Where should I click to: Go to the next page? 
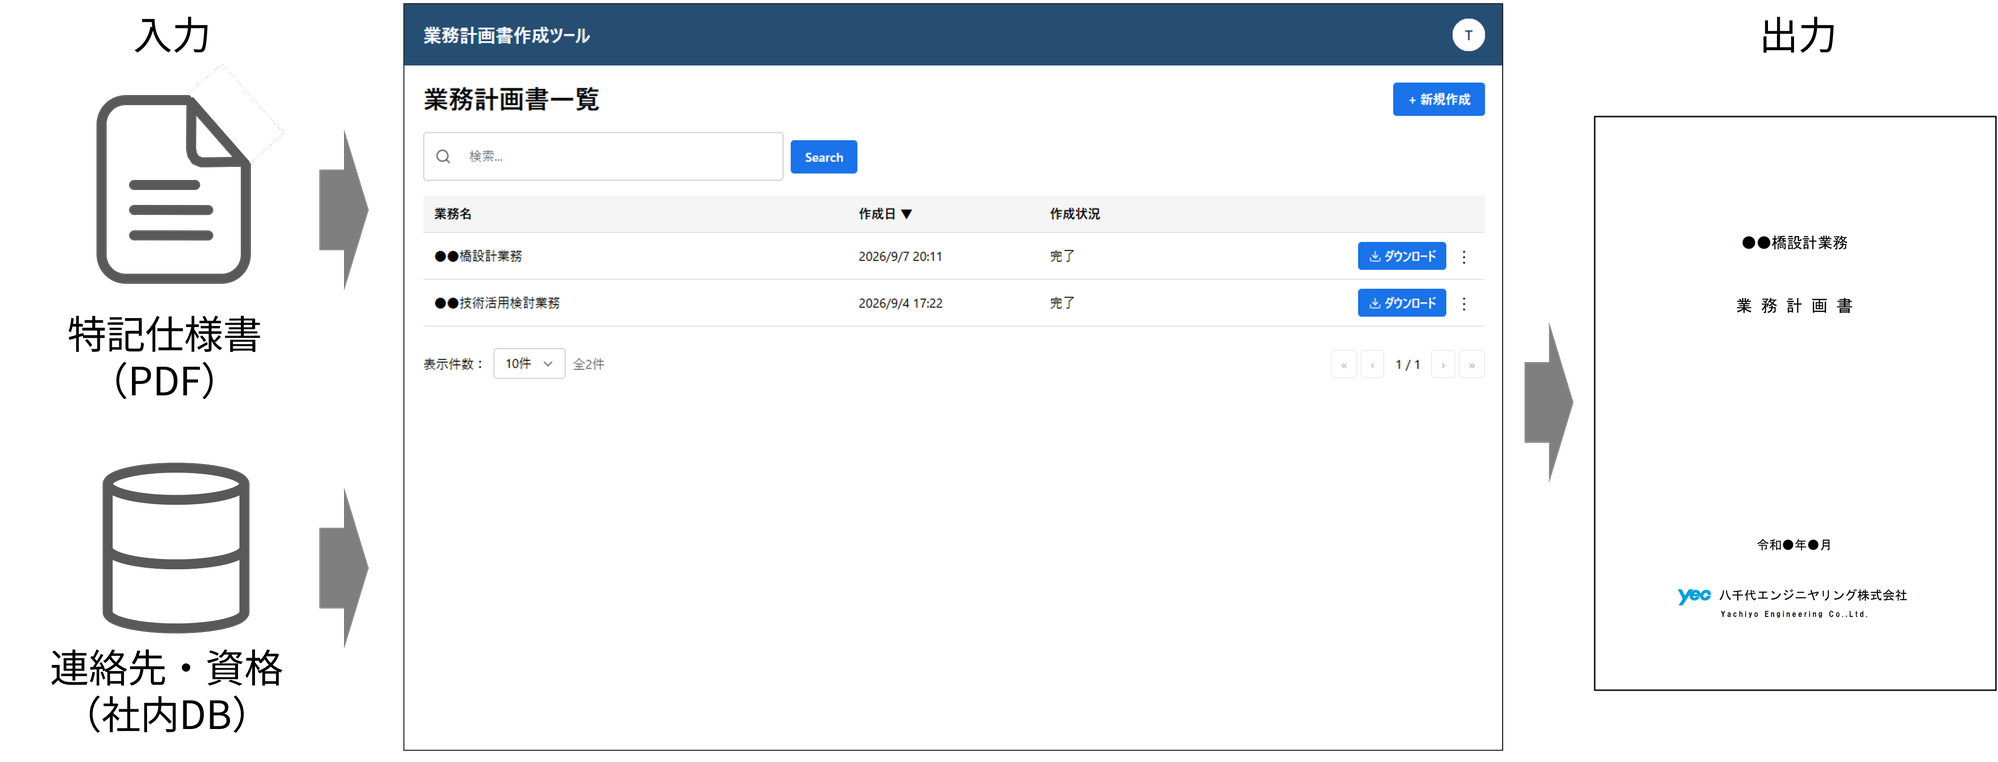tap(1443, 364)
